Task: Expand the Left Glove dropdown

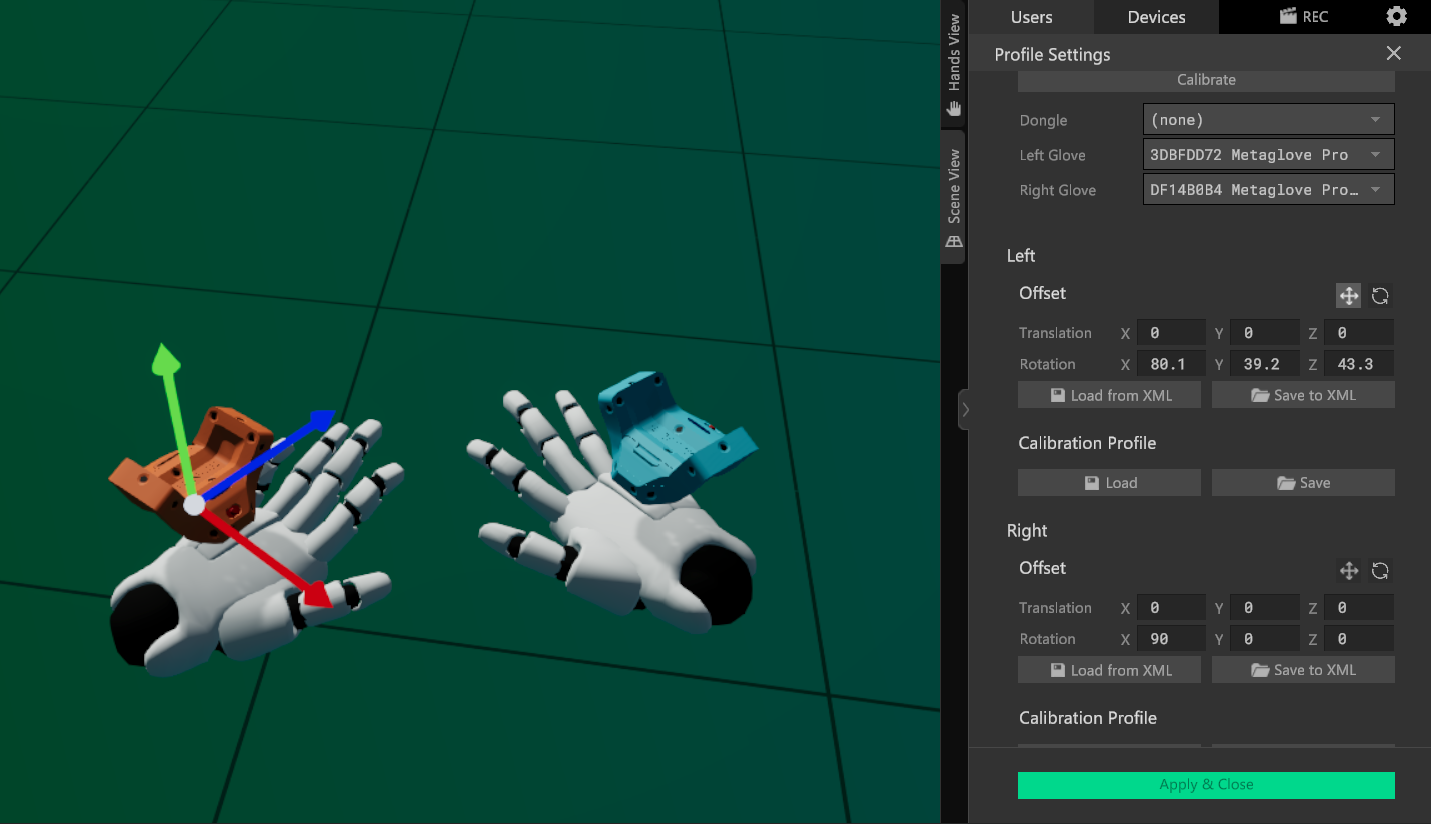Action: (1267, 155)
